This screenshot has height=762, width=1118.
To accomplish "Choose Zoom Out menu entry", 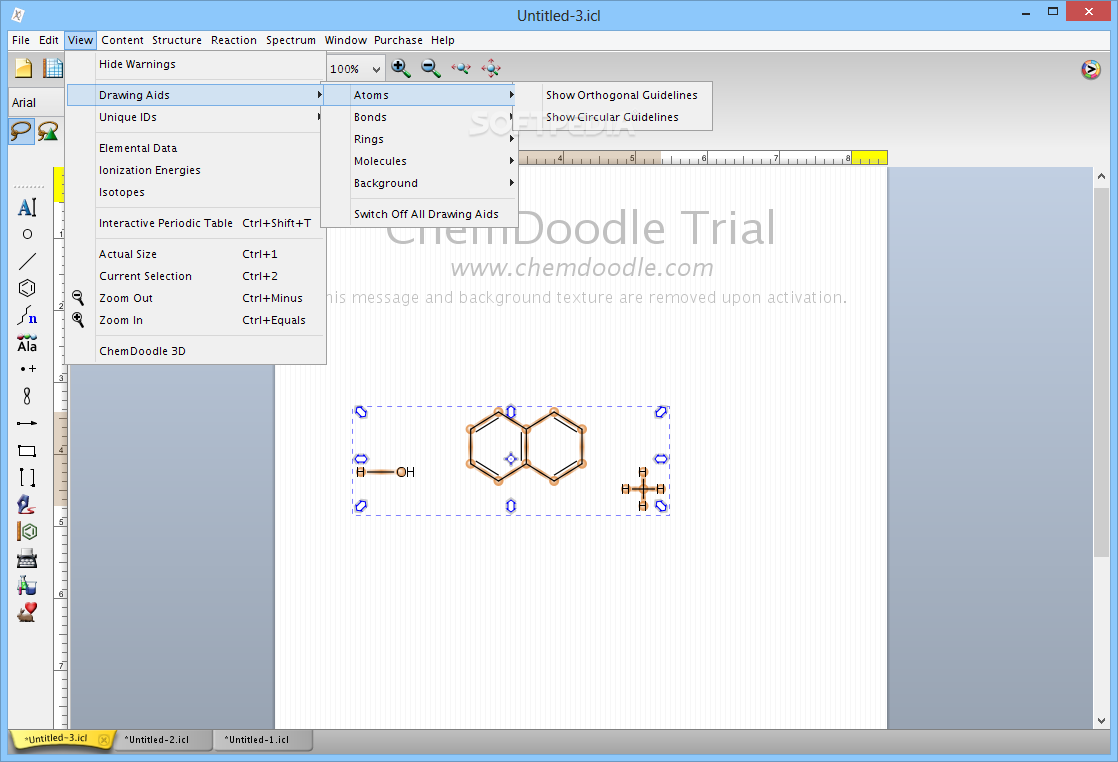I will (196, 298).
